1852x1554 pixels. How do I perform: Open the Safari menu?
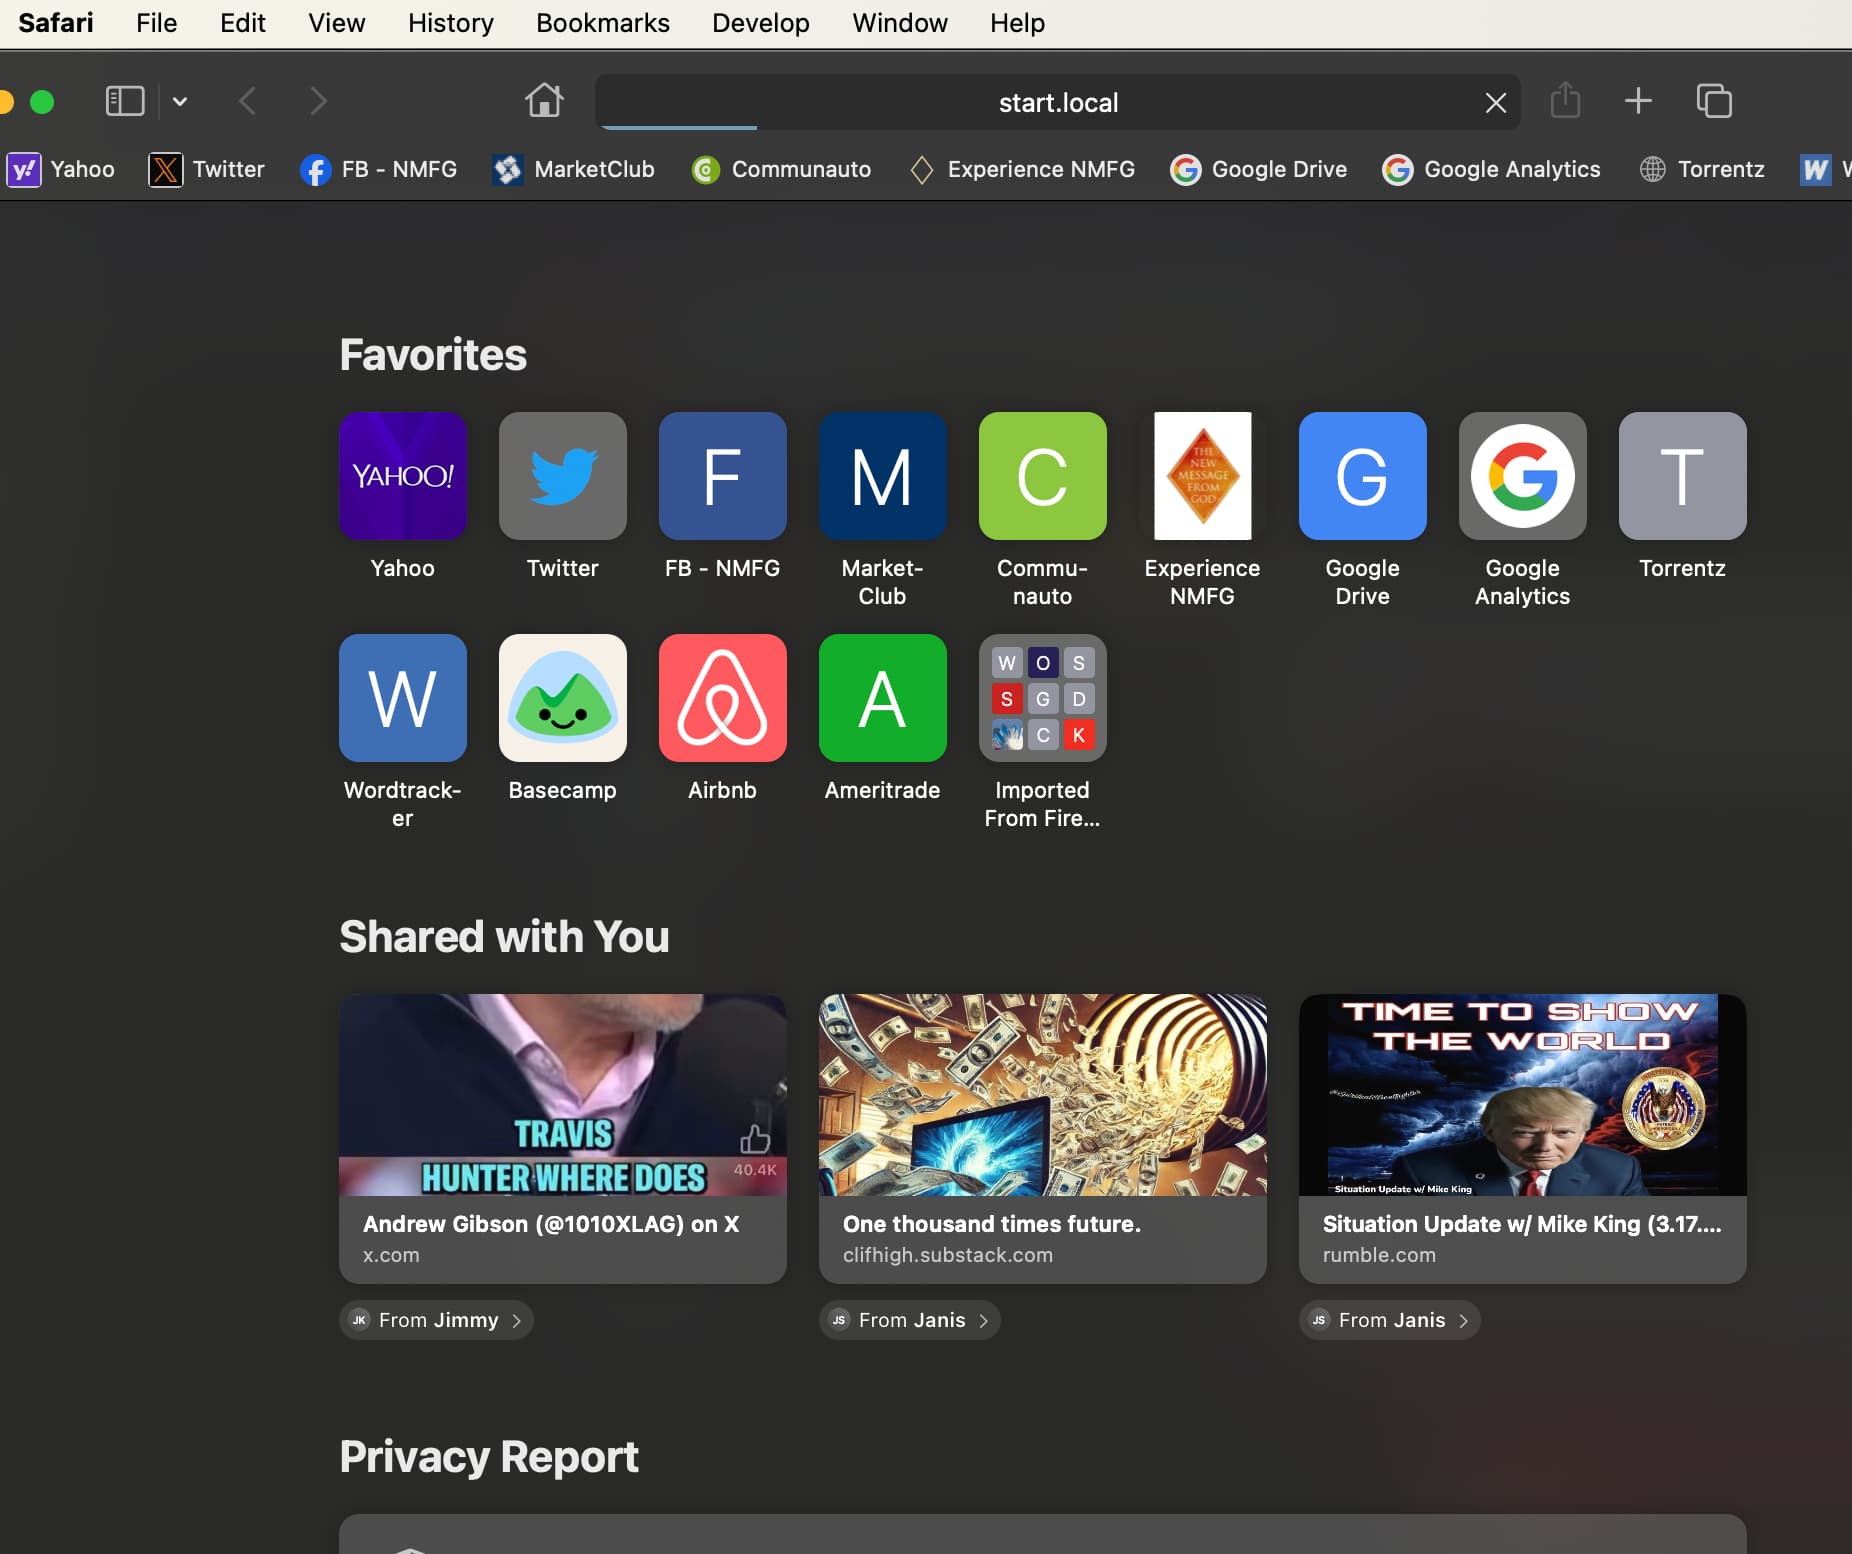[x=56, y=23]
